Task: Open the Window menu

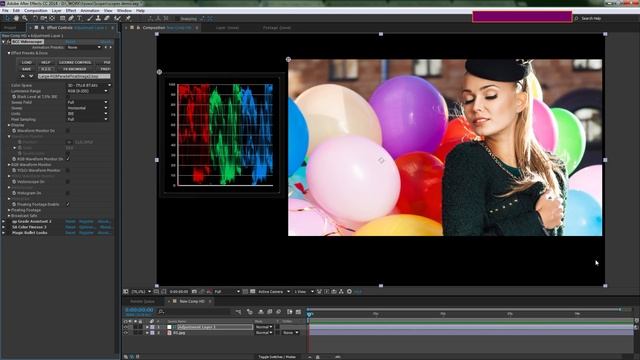Action: (124, 11)
